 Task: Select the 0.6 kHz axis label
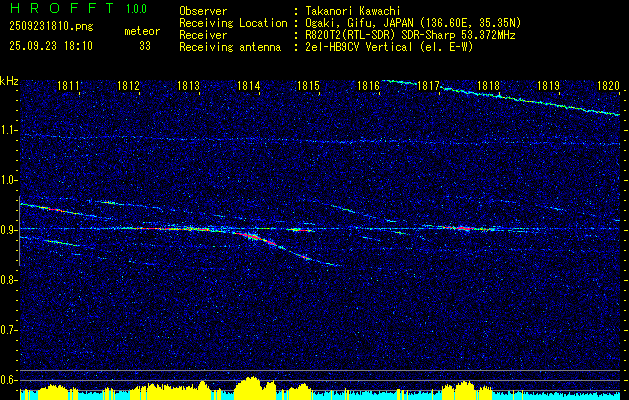(9, 379)
